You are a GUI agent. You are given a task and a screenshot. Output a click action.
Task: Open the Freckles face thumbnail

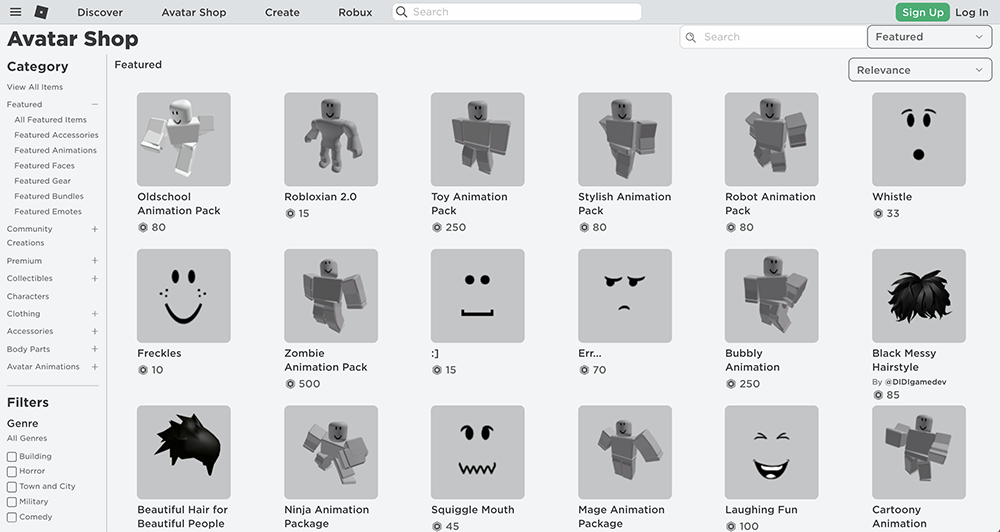[x=184, y=296]
